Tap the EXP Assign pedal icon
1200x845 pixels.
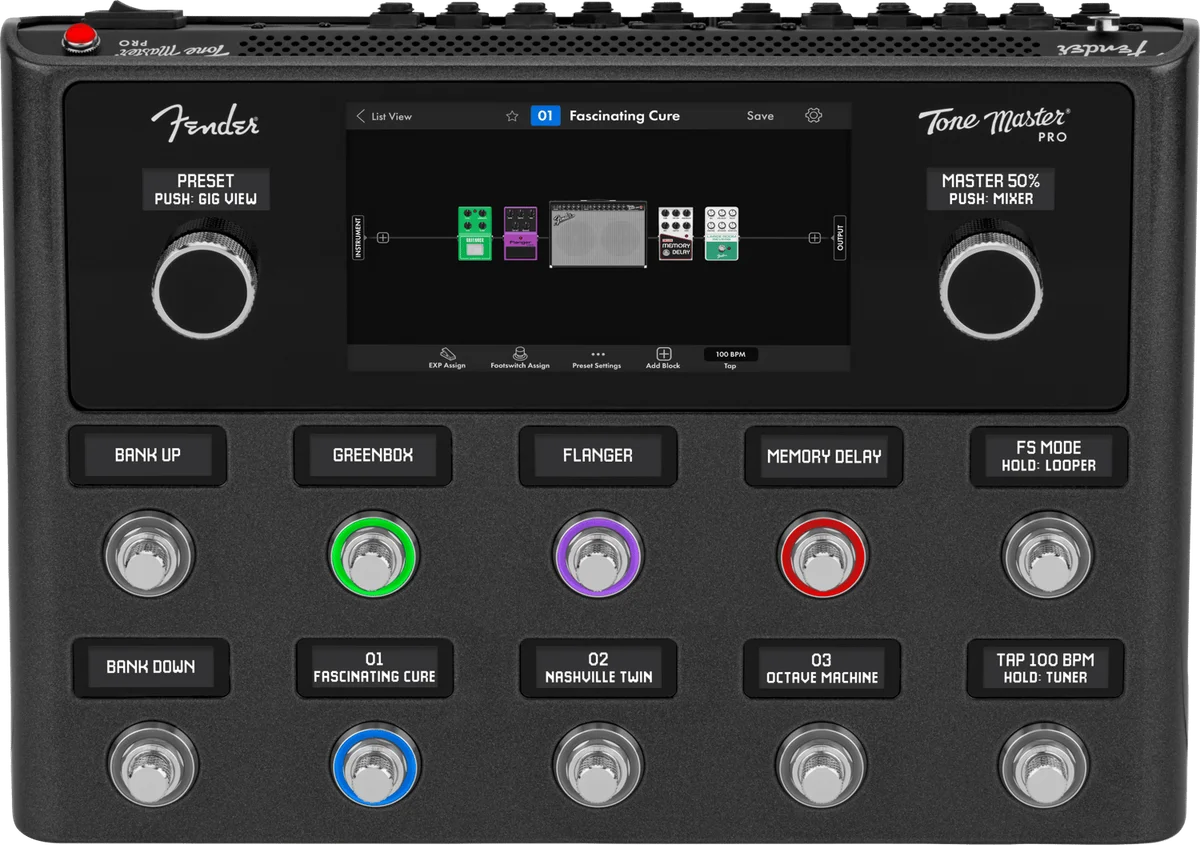coord(447,354)
